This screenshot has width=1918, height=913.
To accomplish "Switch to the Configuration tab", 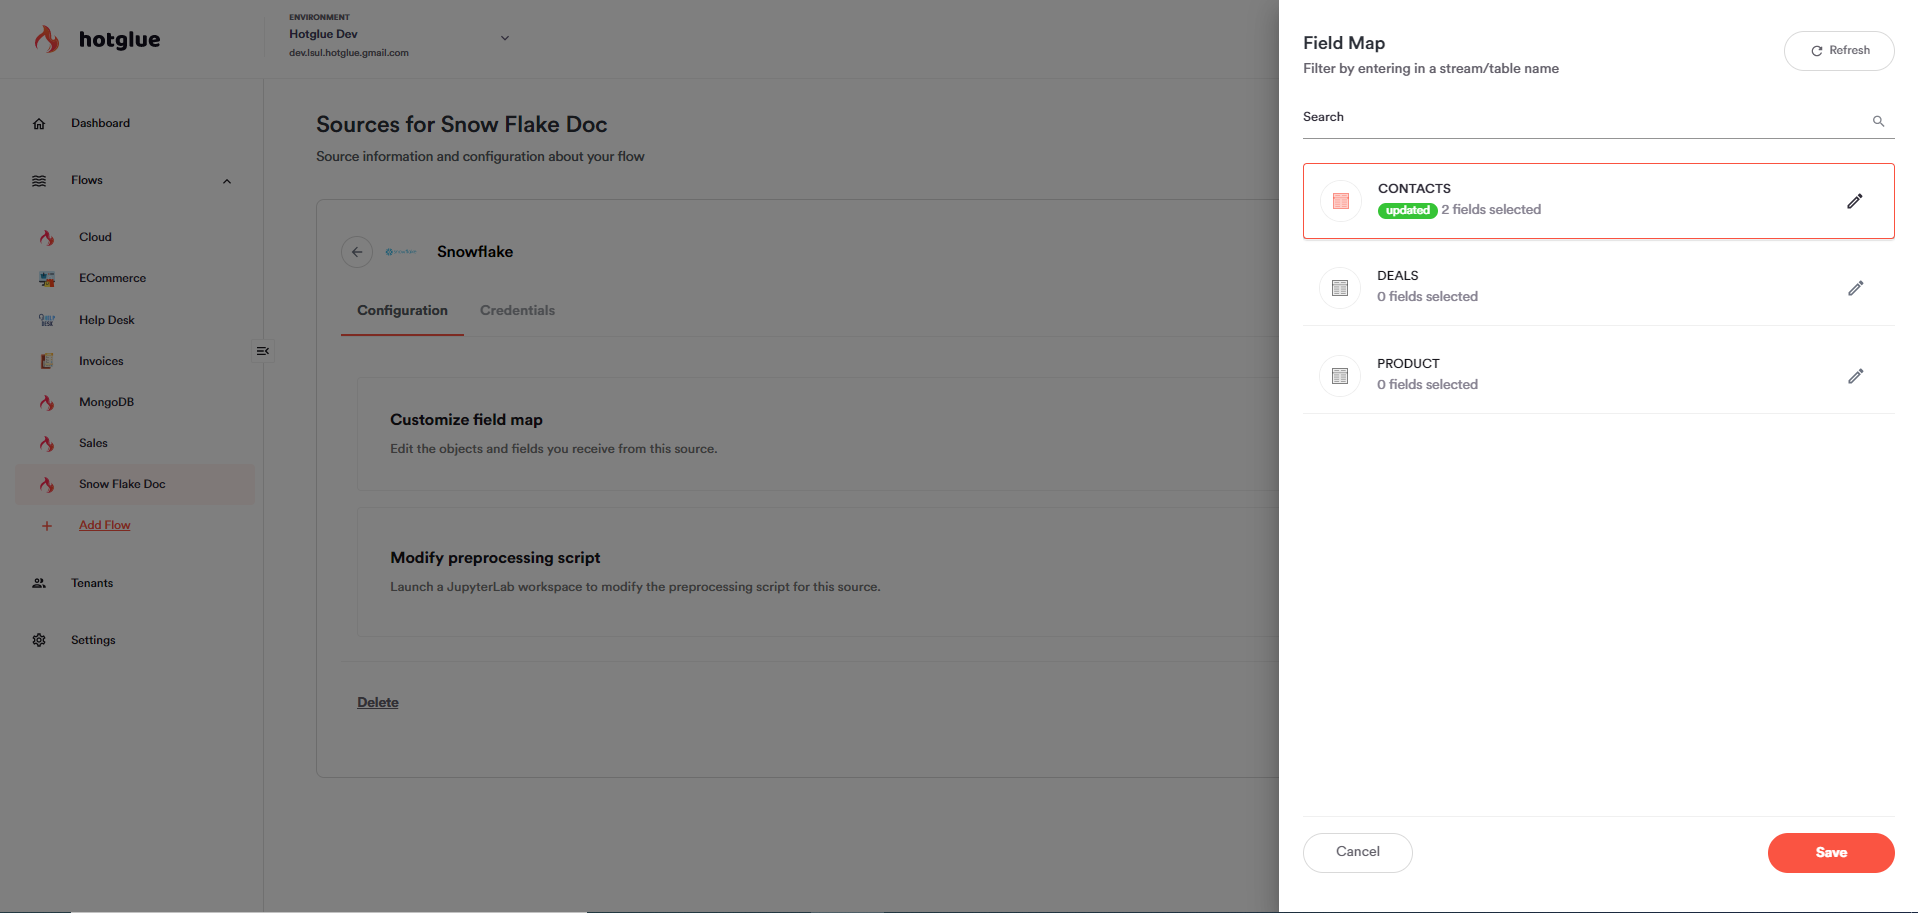I will pyautogui.click(x=402, y=310).
